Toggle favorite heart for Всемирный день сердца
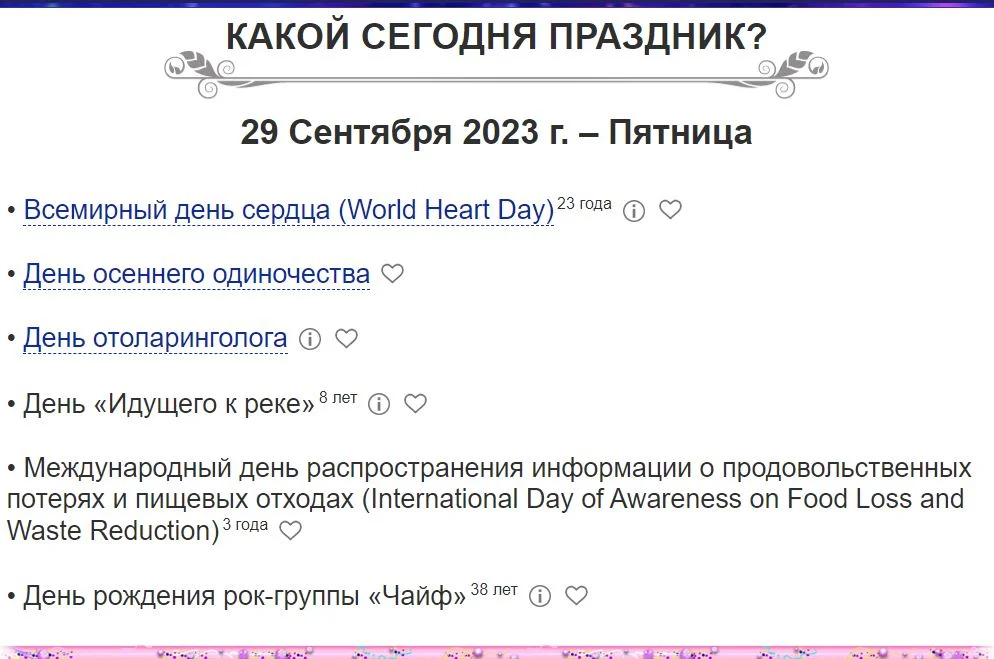This screenshot has height=659, width=994. (671, 210)
